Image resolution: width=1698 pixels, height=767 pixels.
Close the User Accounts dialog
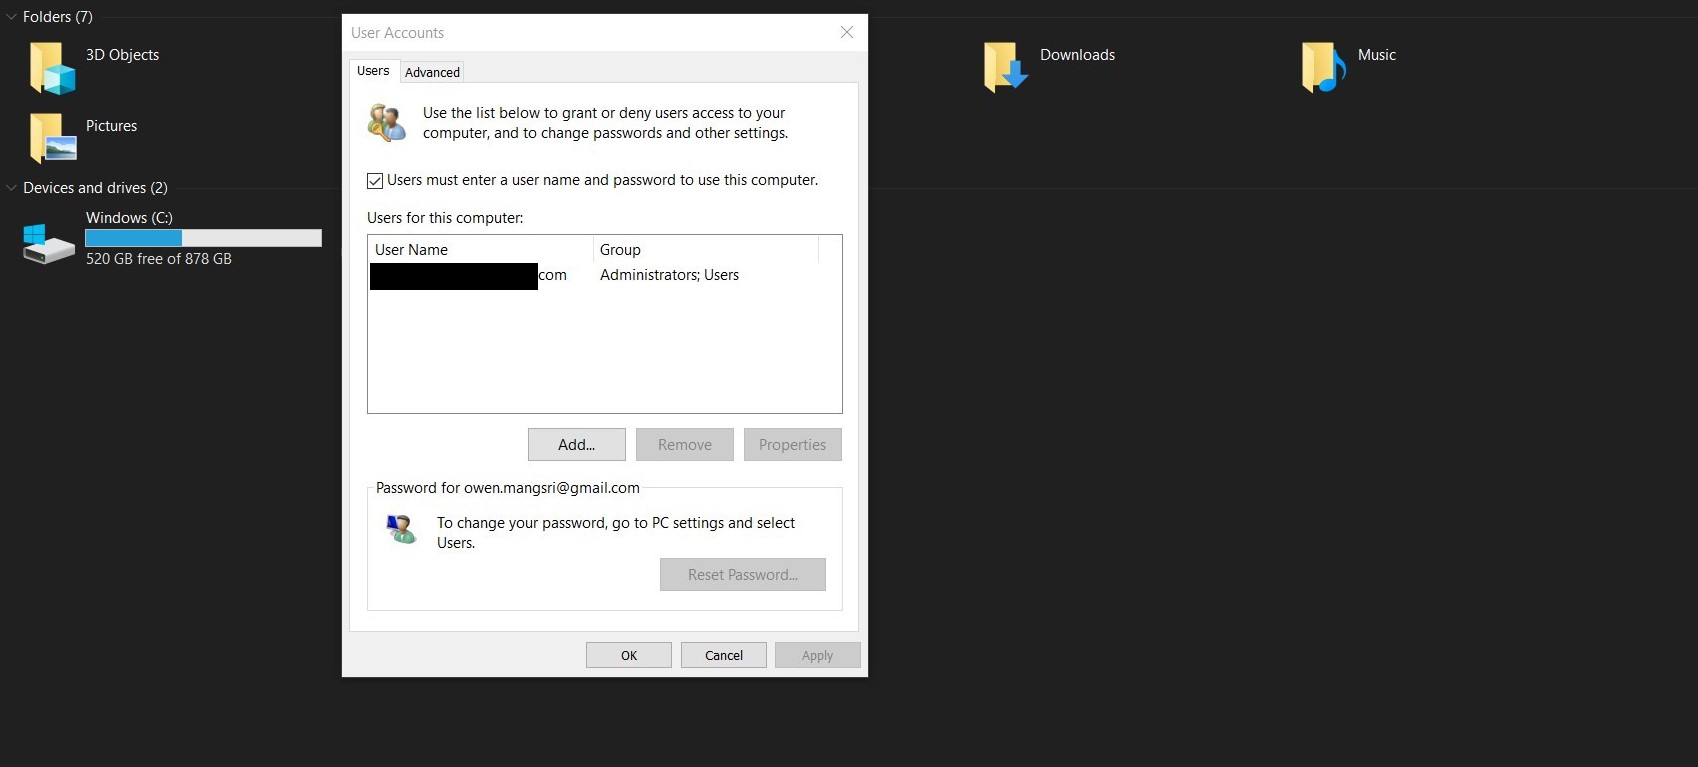click(x=847, y=32)
